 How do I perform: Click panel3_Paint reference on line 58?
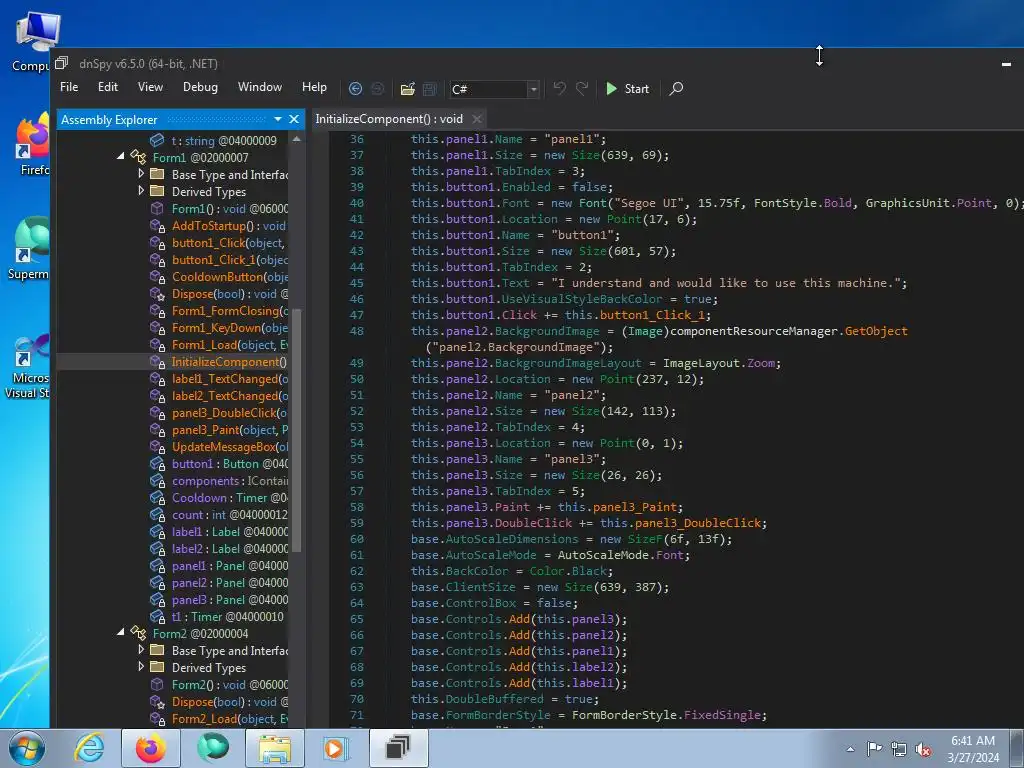(x=635, y=507)
